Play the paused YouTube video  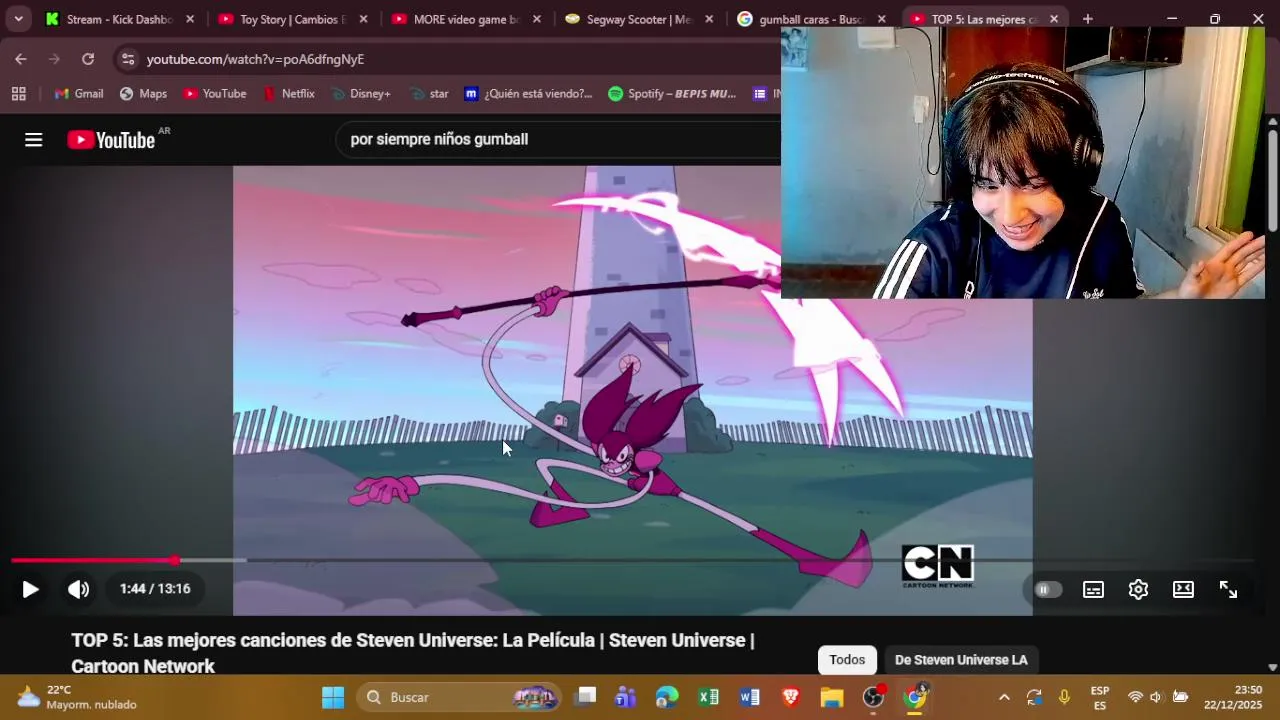pyautogui.click(x=30, y=589)
